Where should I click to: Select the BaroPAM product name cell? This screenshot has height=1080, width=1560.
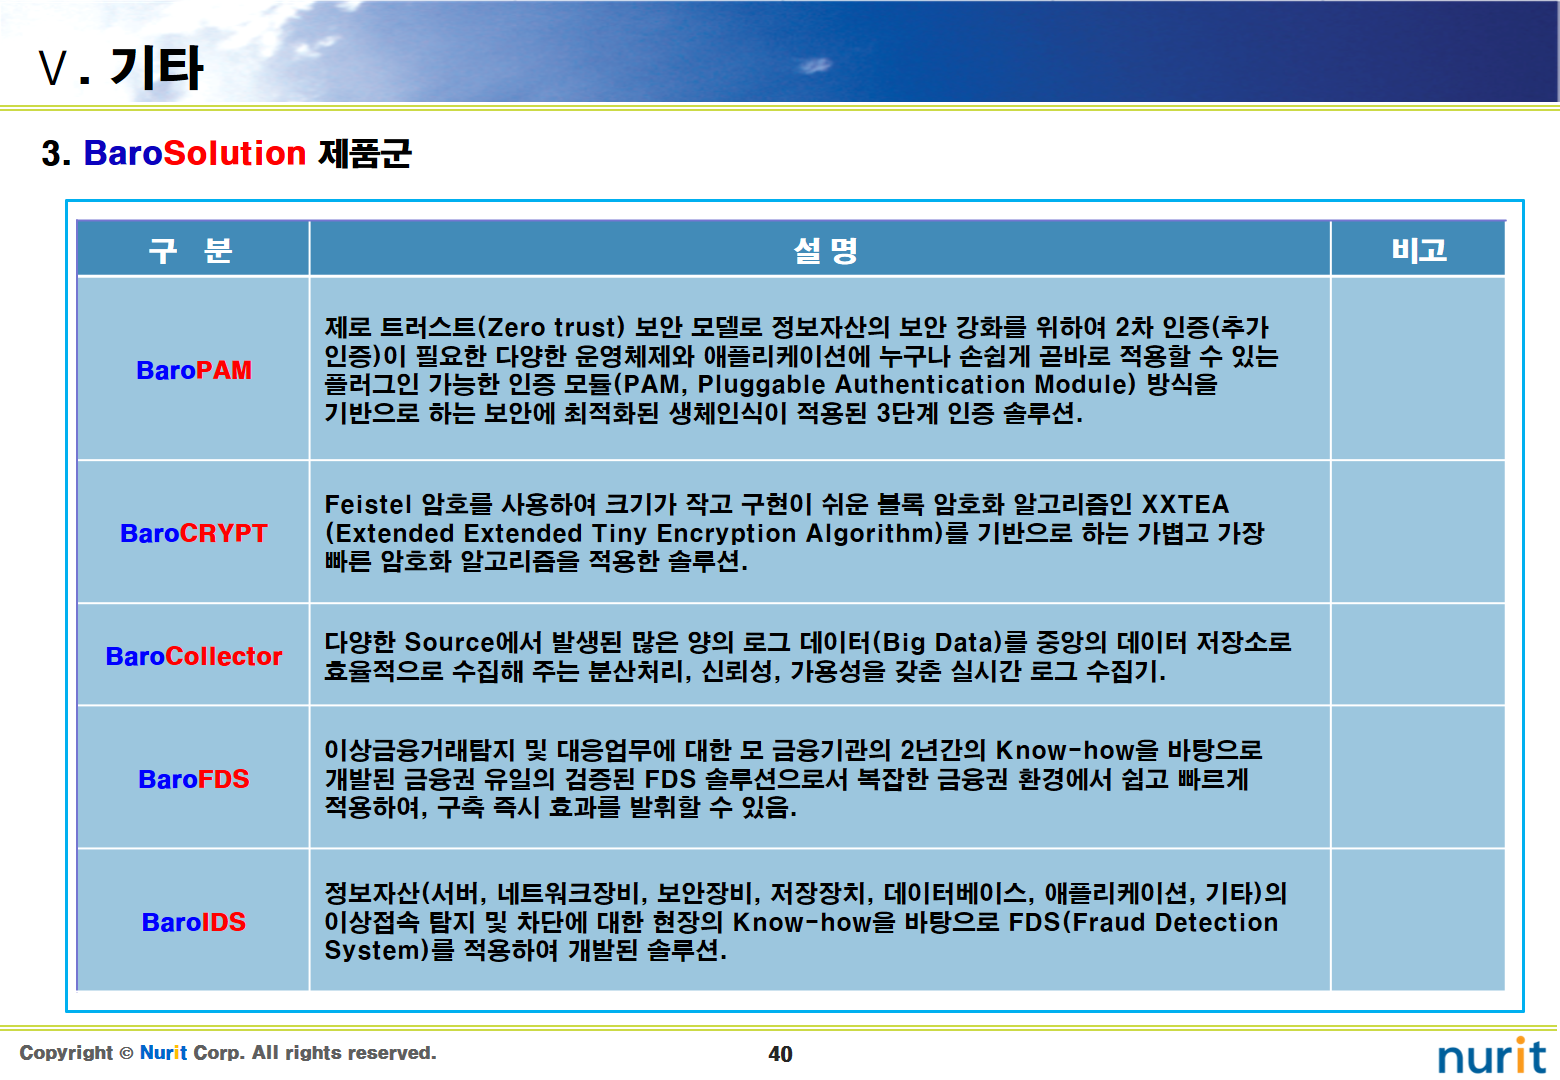tap(193, 369)
